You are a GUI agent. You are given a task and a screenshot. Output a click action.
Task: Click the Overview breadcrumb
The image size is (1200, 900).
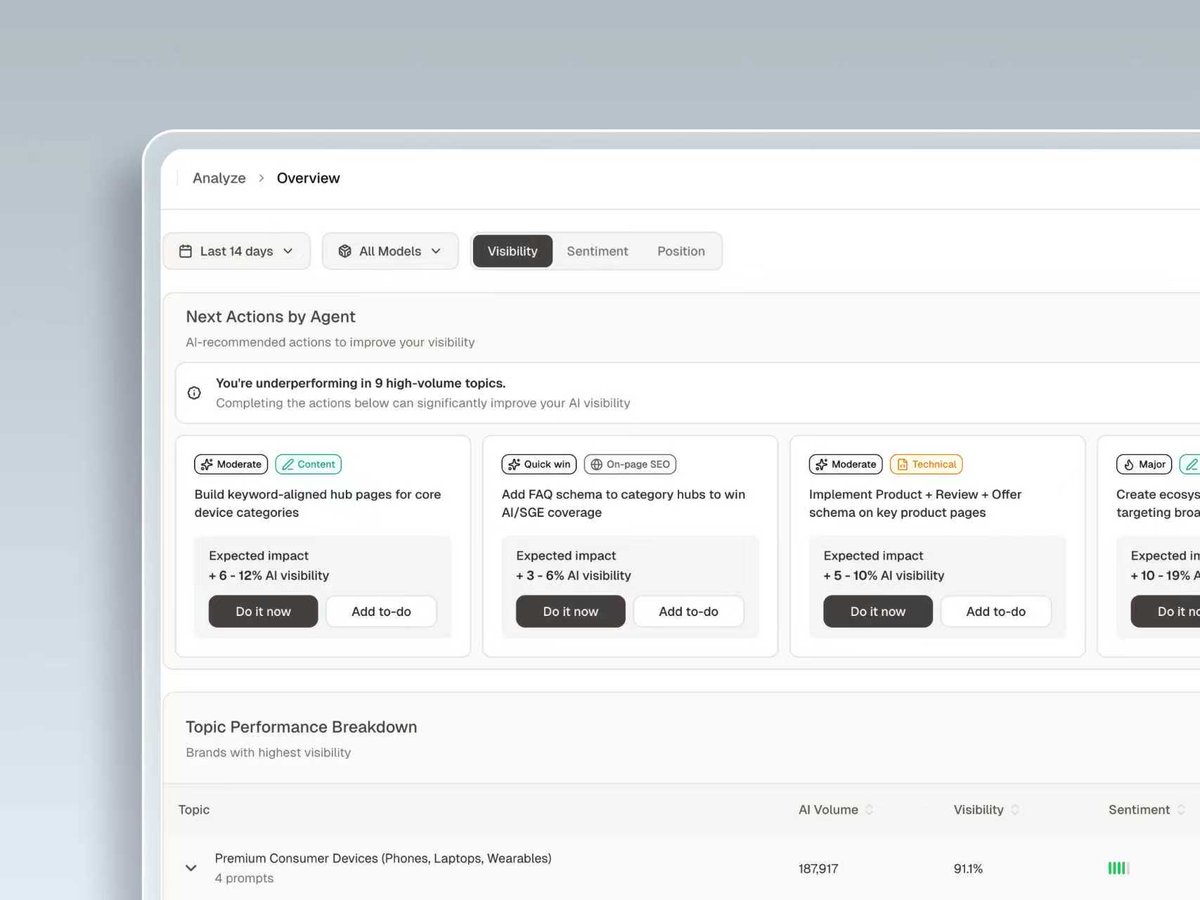pyautogui.click(x=308, y=178)
